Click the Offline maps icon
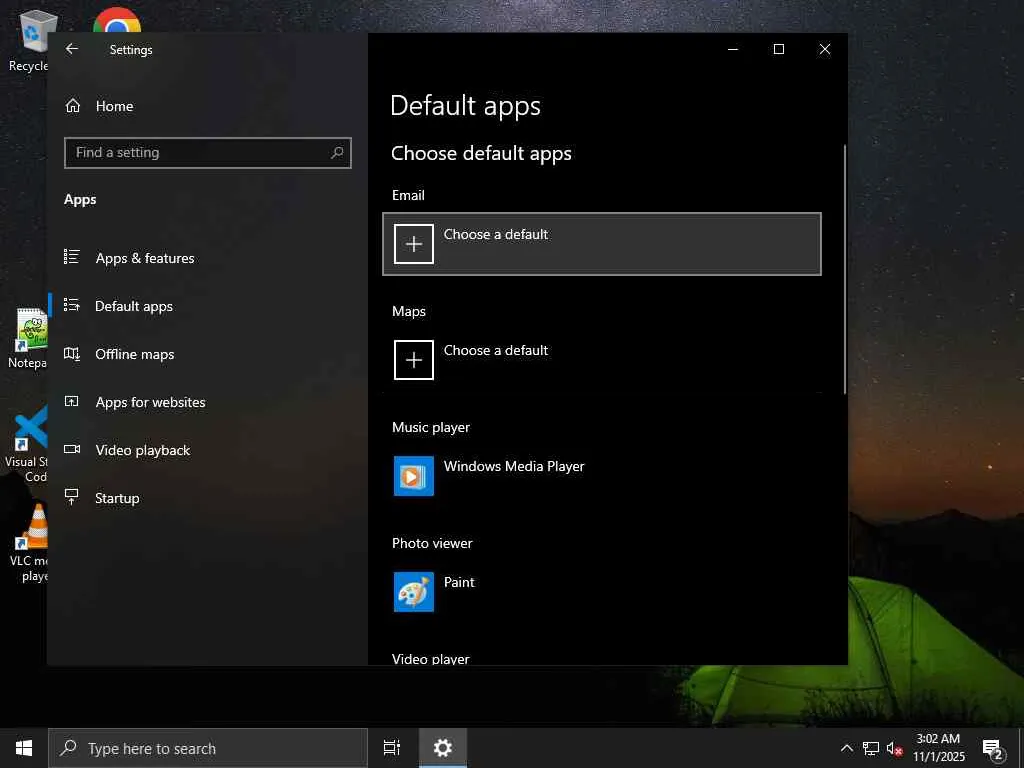The width and height of the screenshot is (1024, 768). [72, 353]
